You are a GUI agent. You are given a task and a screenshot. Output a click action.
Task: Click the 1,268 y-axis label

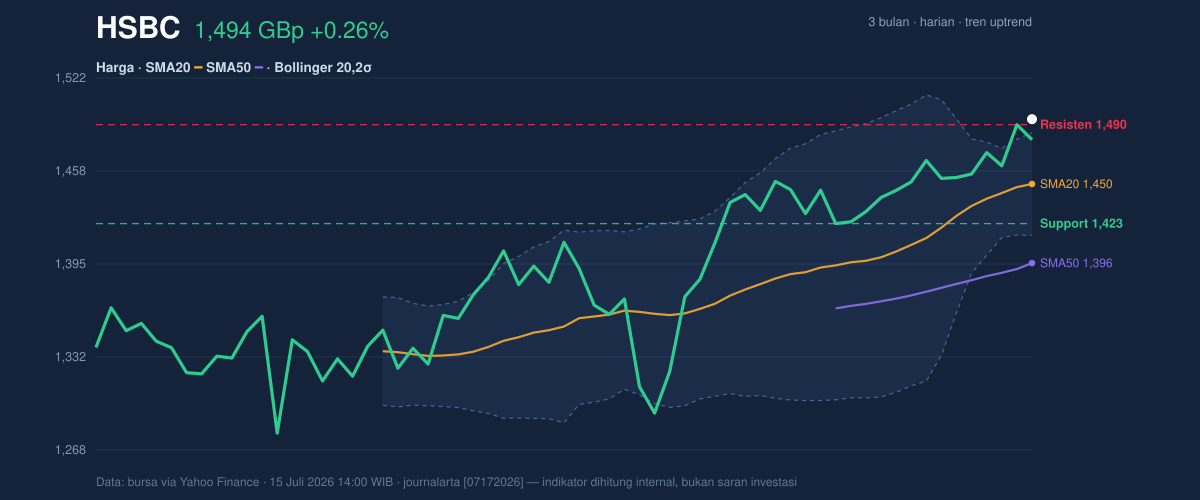(70, 450)
